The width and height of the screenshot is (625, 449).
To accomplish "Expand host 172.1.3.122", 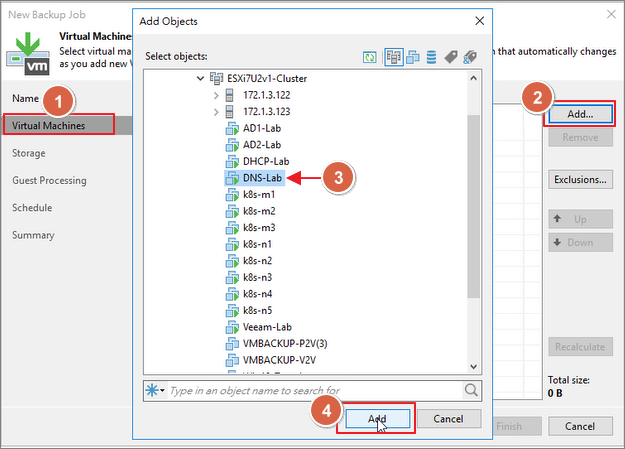I will click(x=216, y=95).
